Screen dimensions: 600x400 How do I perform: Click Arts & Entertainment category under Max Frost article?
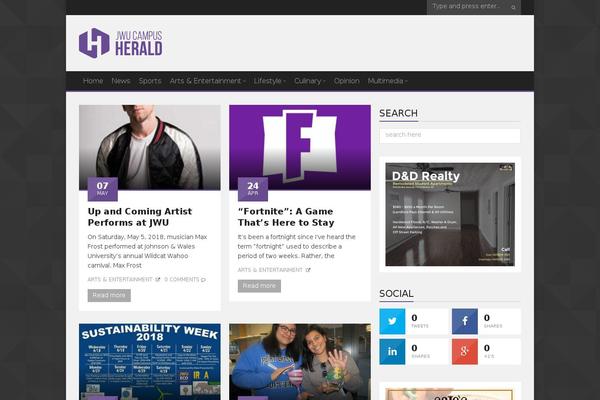point(120,279)
